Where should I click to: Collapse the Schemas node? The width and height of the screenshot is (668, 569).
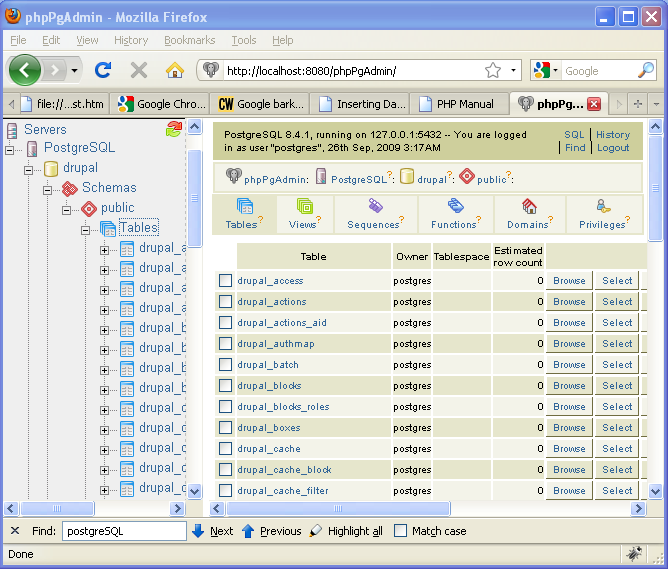(48, 190)
